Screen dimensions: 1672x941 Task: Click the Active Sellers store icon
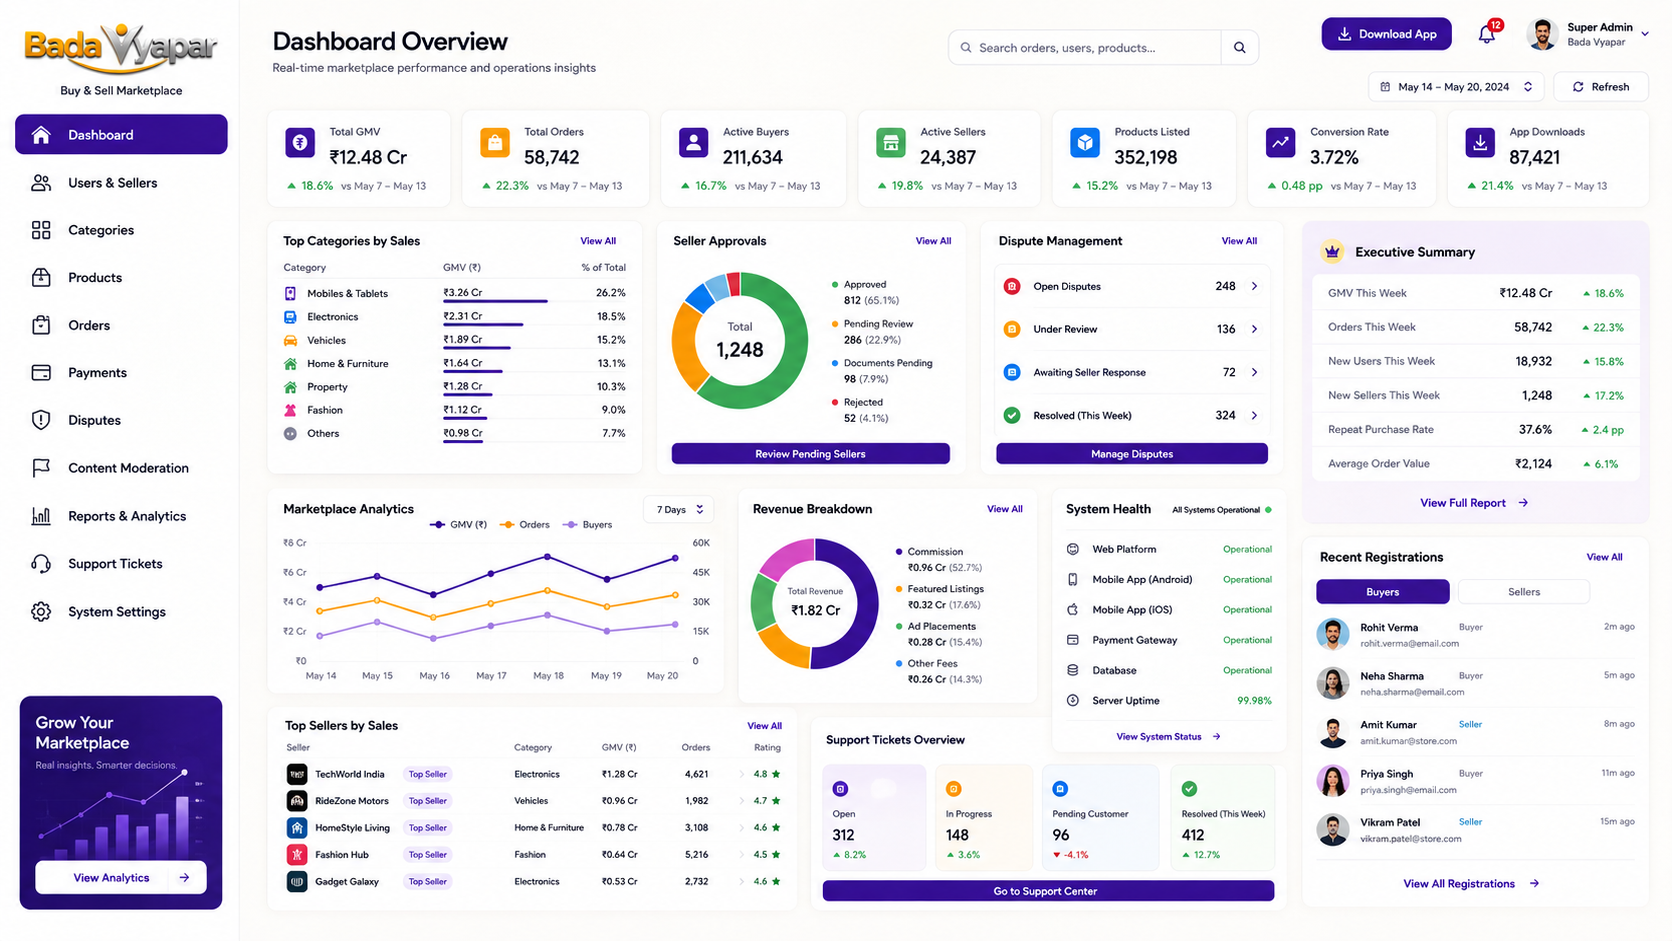[890, 143]
